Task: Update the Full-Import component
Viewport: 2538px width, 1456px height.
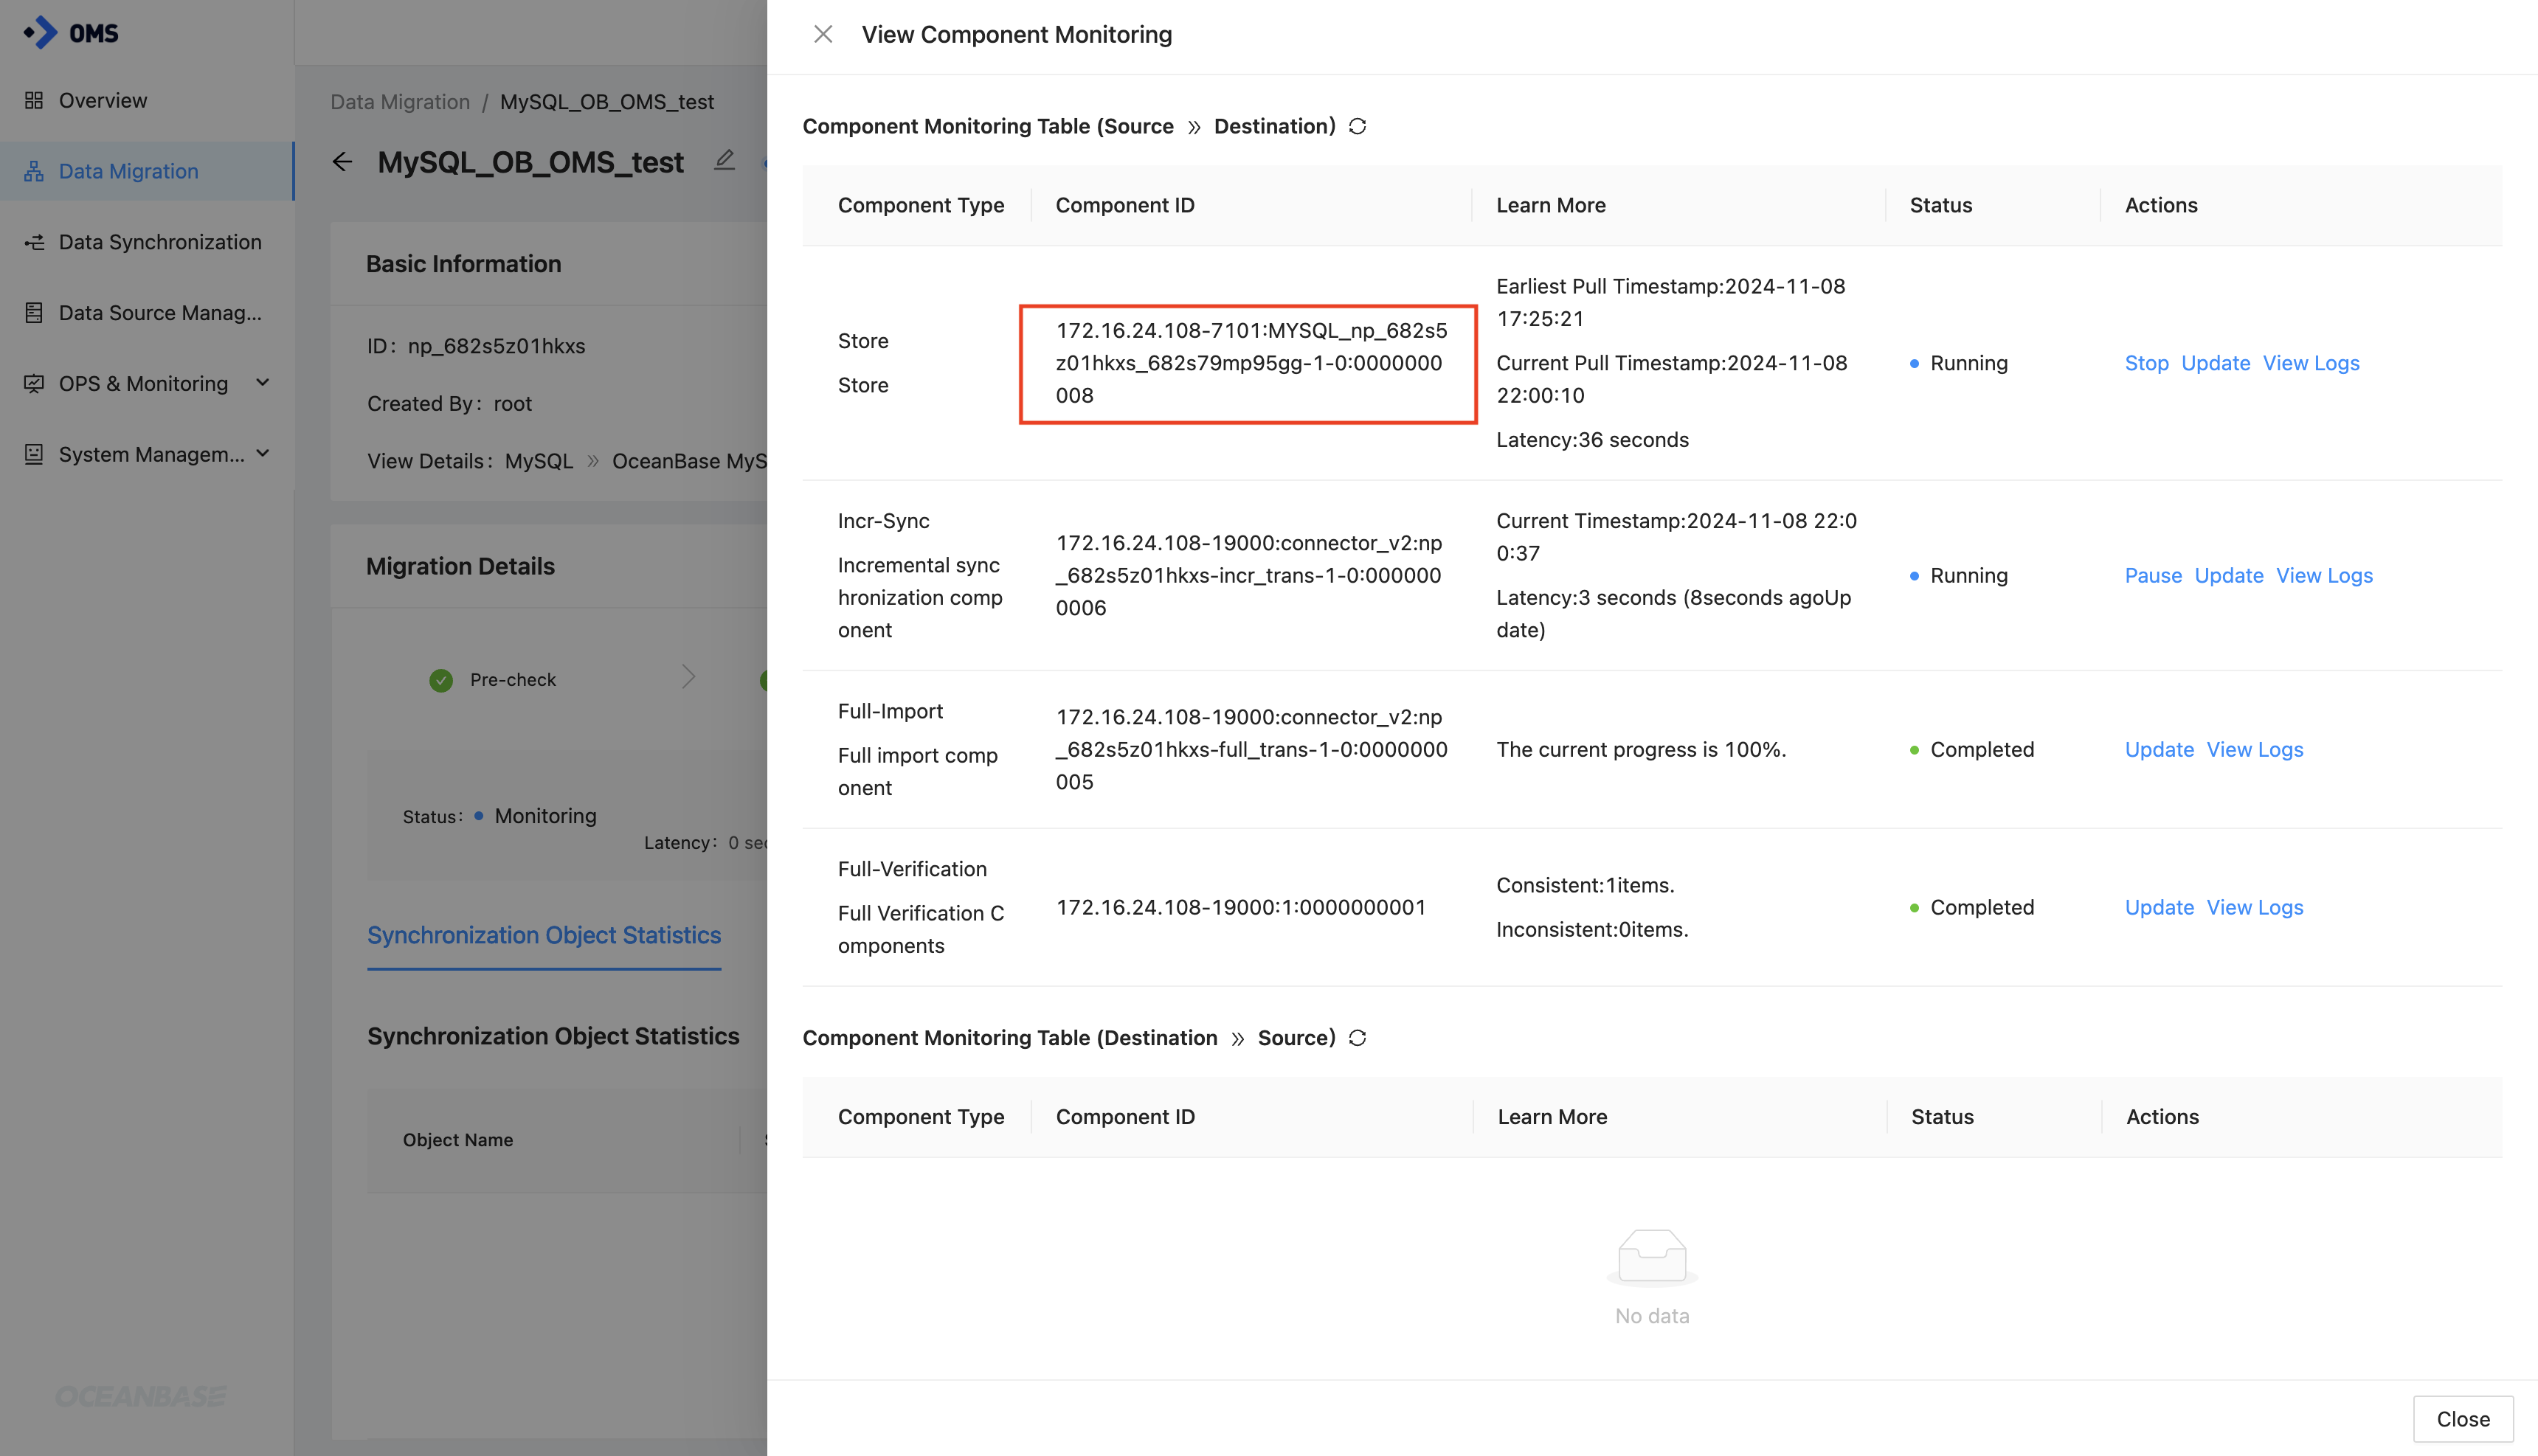Action: pyautogui.click(x=2159, y=750)
